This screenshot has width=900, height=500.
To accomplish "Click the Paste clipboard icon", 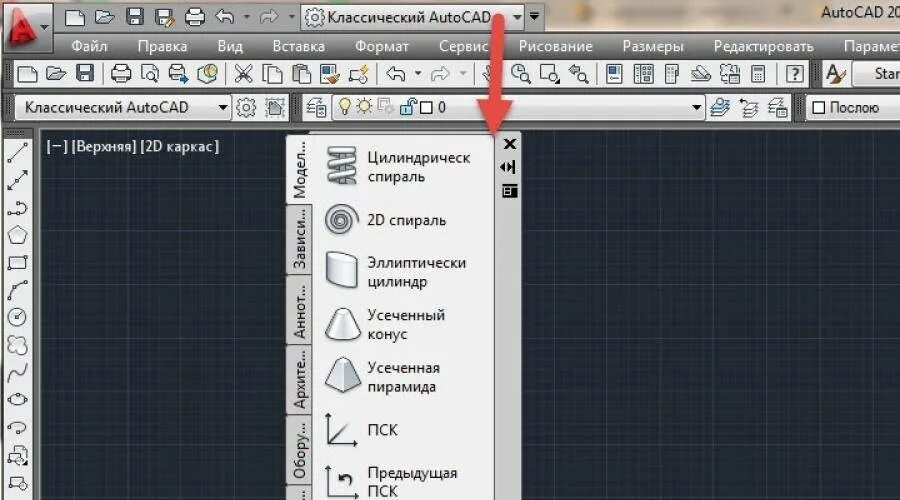I will tap(301, 73).
